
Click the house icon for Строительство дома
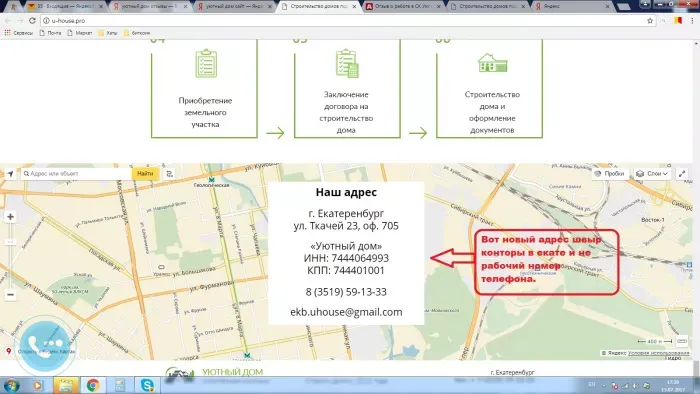tap(492, 62)
